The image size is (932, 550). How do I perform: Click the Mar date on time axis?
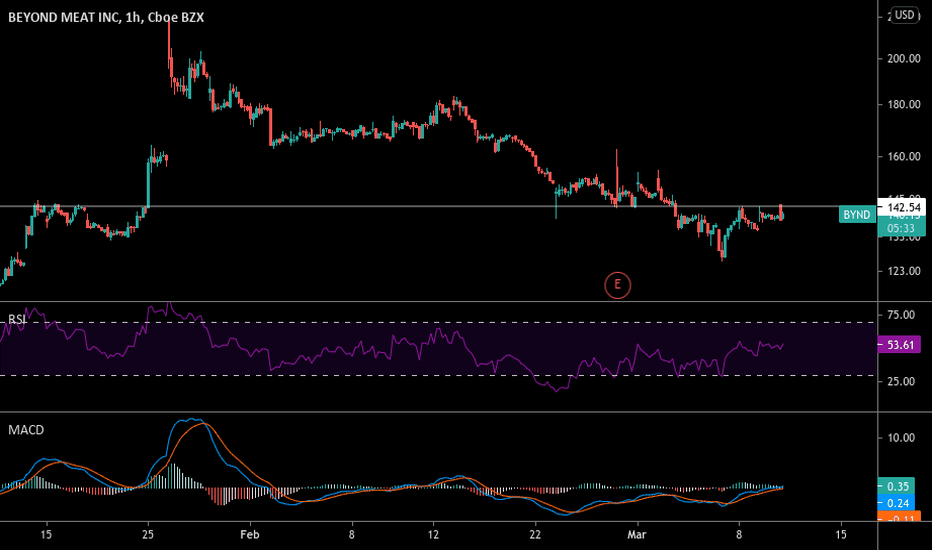(x=637, y=535)
